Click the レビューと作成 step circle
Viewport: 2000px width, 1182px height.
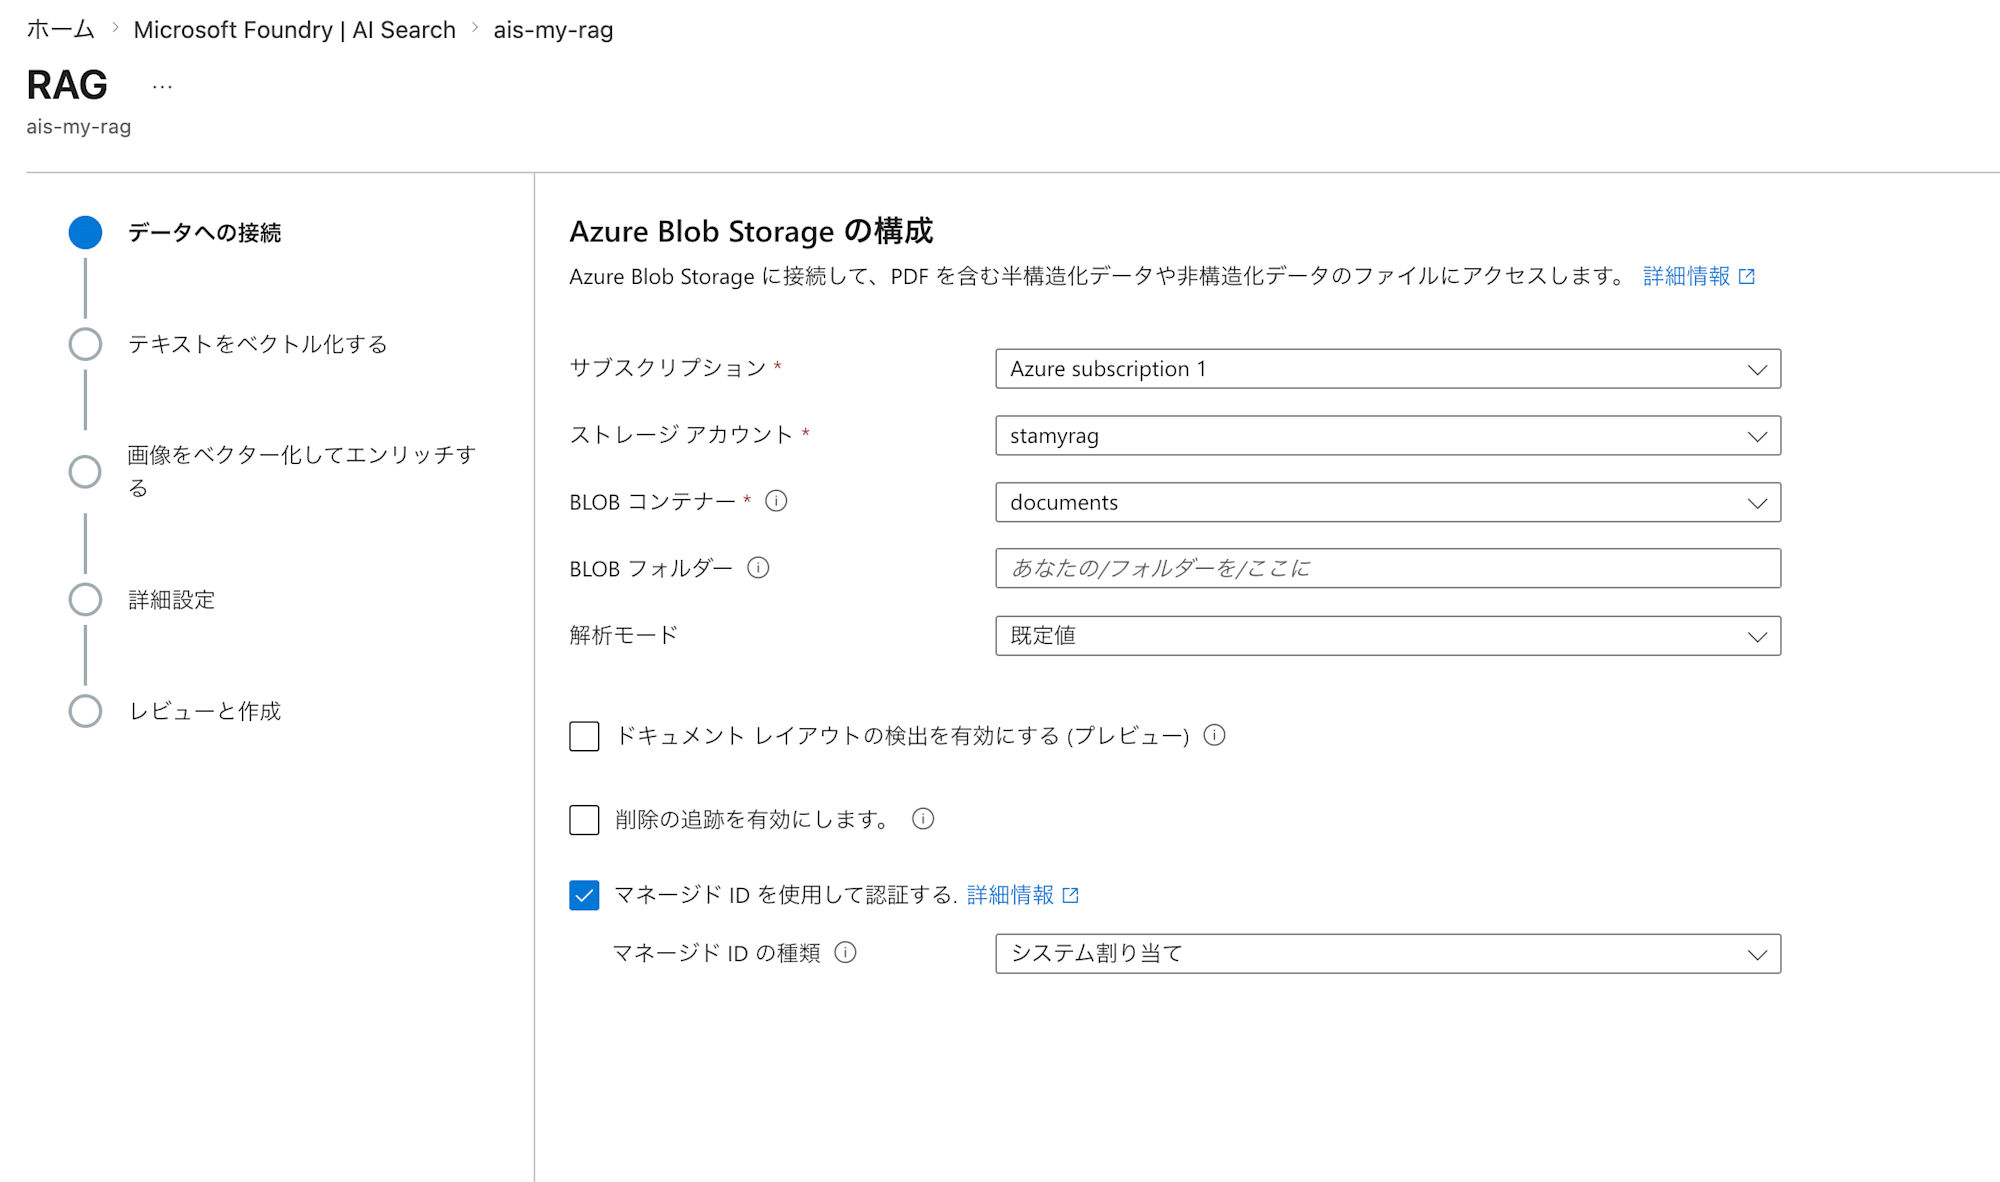(85, 711)
